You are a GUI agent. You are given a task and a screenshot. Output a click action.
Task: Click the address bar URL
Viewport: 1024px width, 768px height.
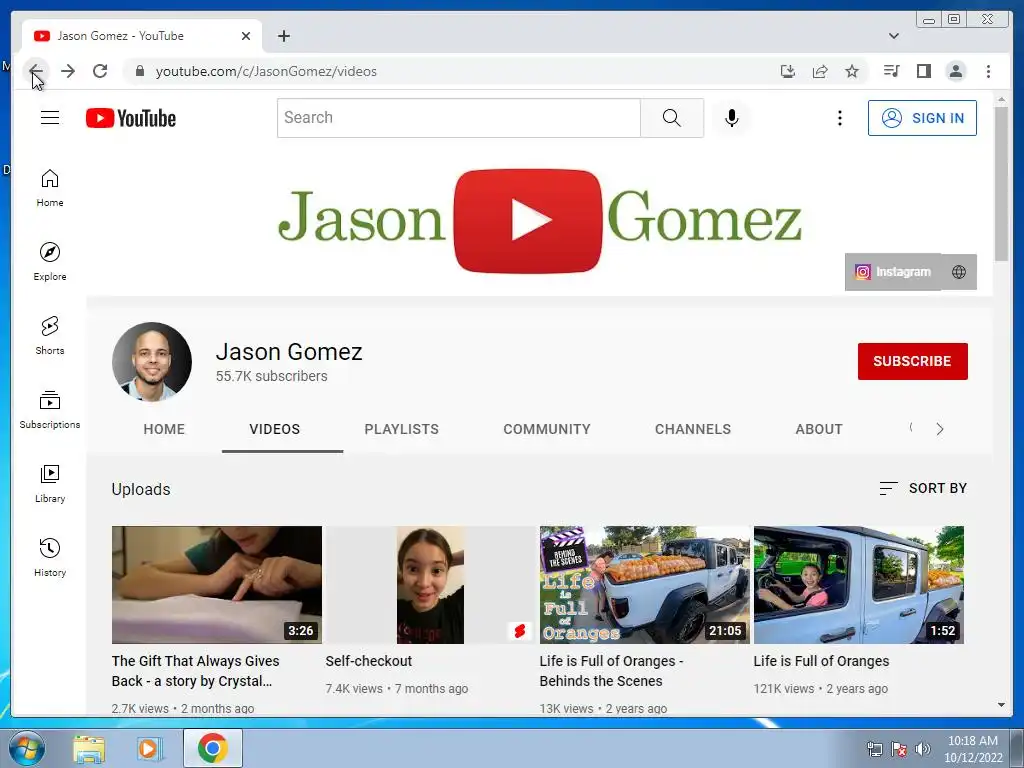[x=266, y=71]
